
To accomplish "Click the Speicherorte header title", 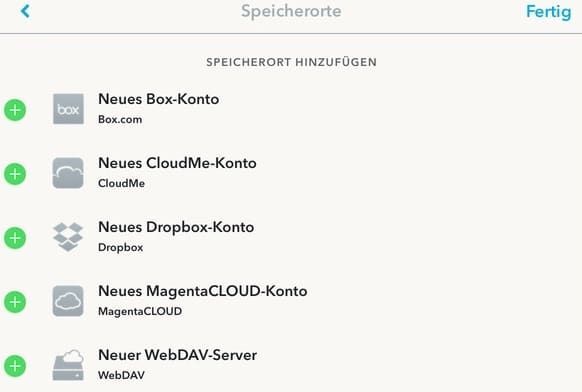I will pos(291,11).
